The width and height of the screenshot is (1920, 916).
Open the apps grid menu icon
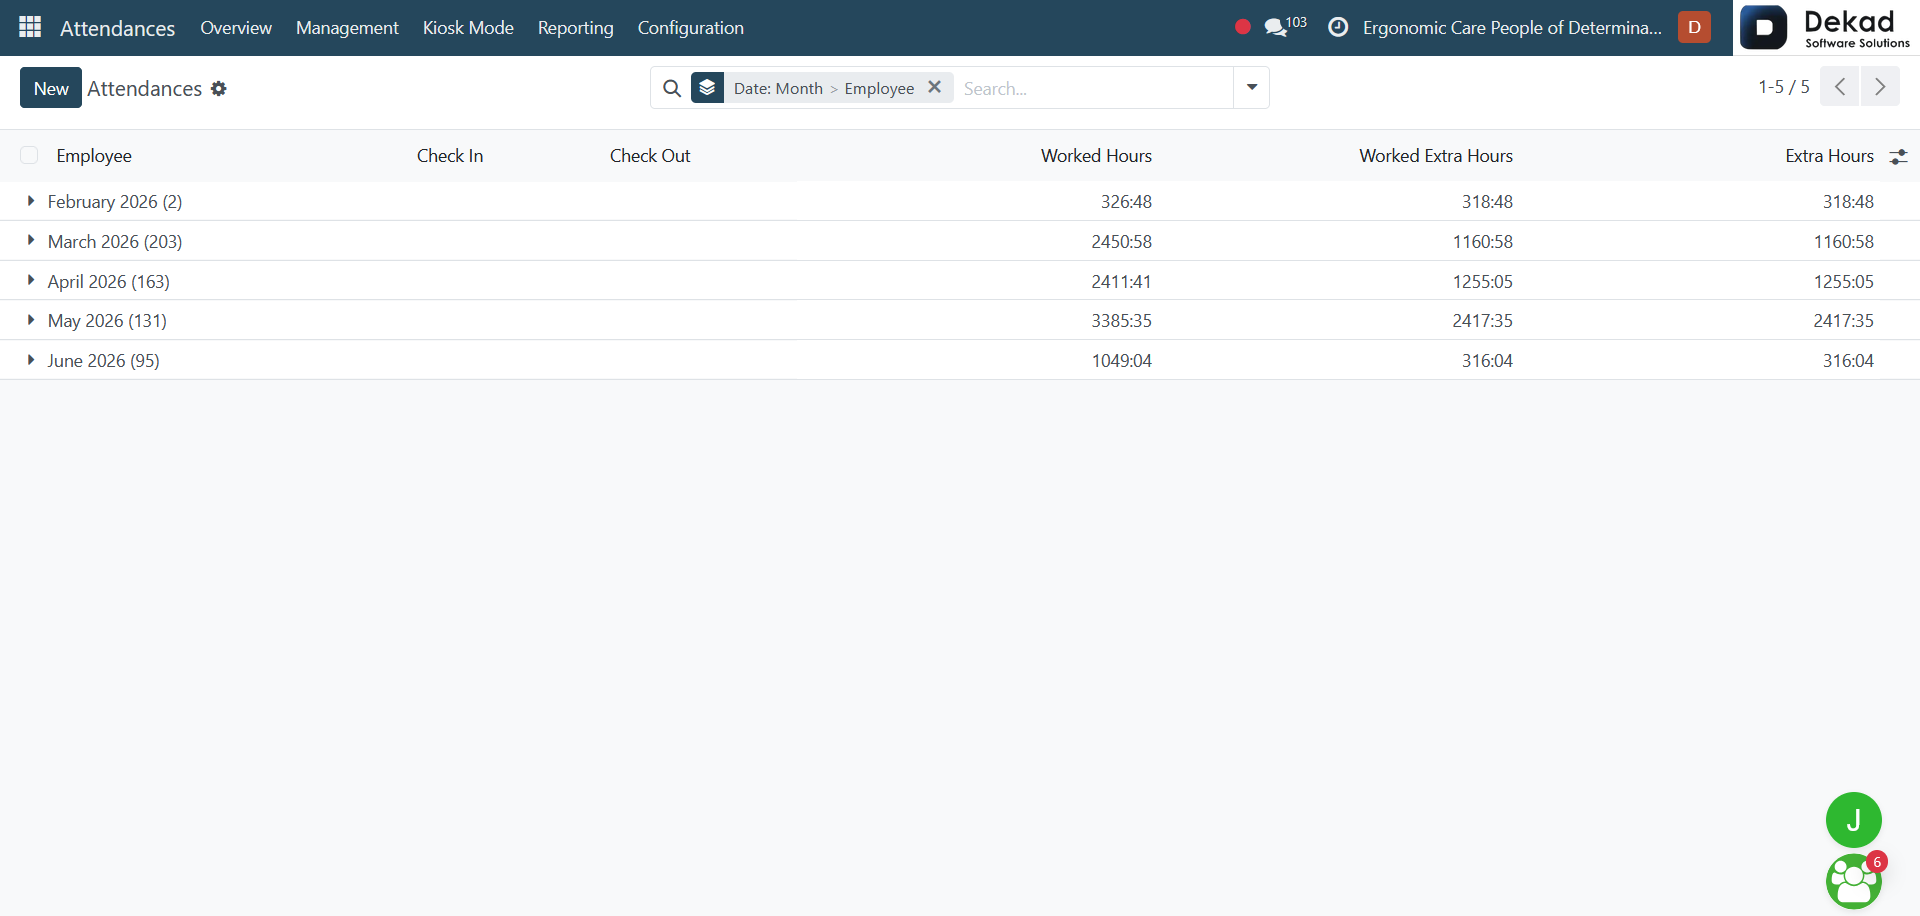pyautogui.click(x=30, y=27)
